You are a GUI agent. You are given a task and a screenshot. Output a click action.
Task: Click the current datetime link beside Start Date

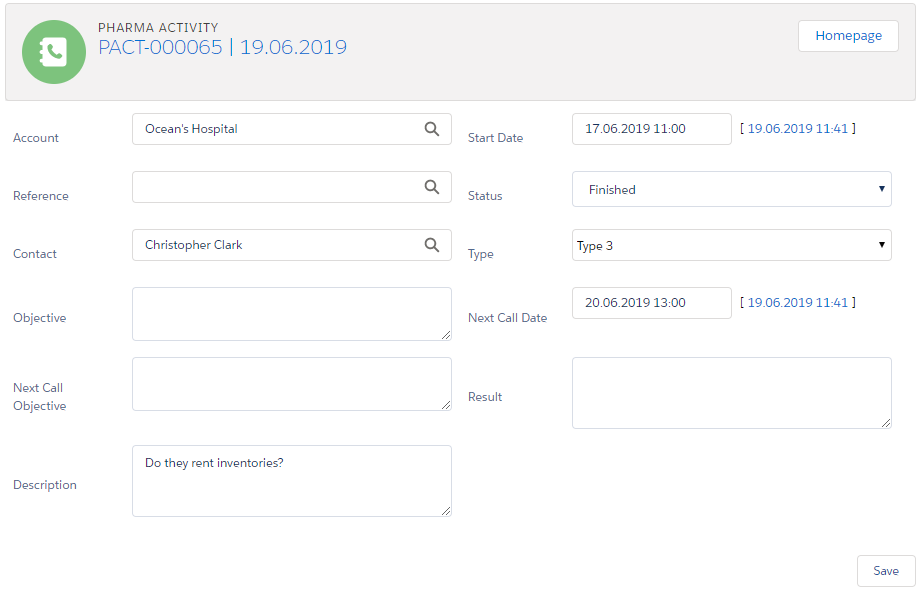(x=797, y=129)
